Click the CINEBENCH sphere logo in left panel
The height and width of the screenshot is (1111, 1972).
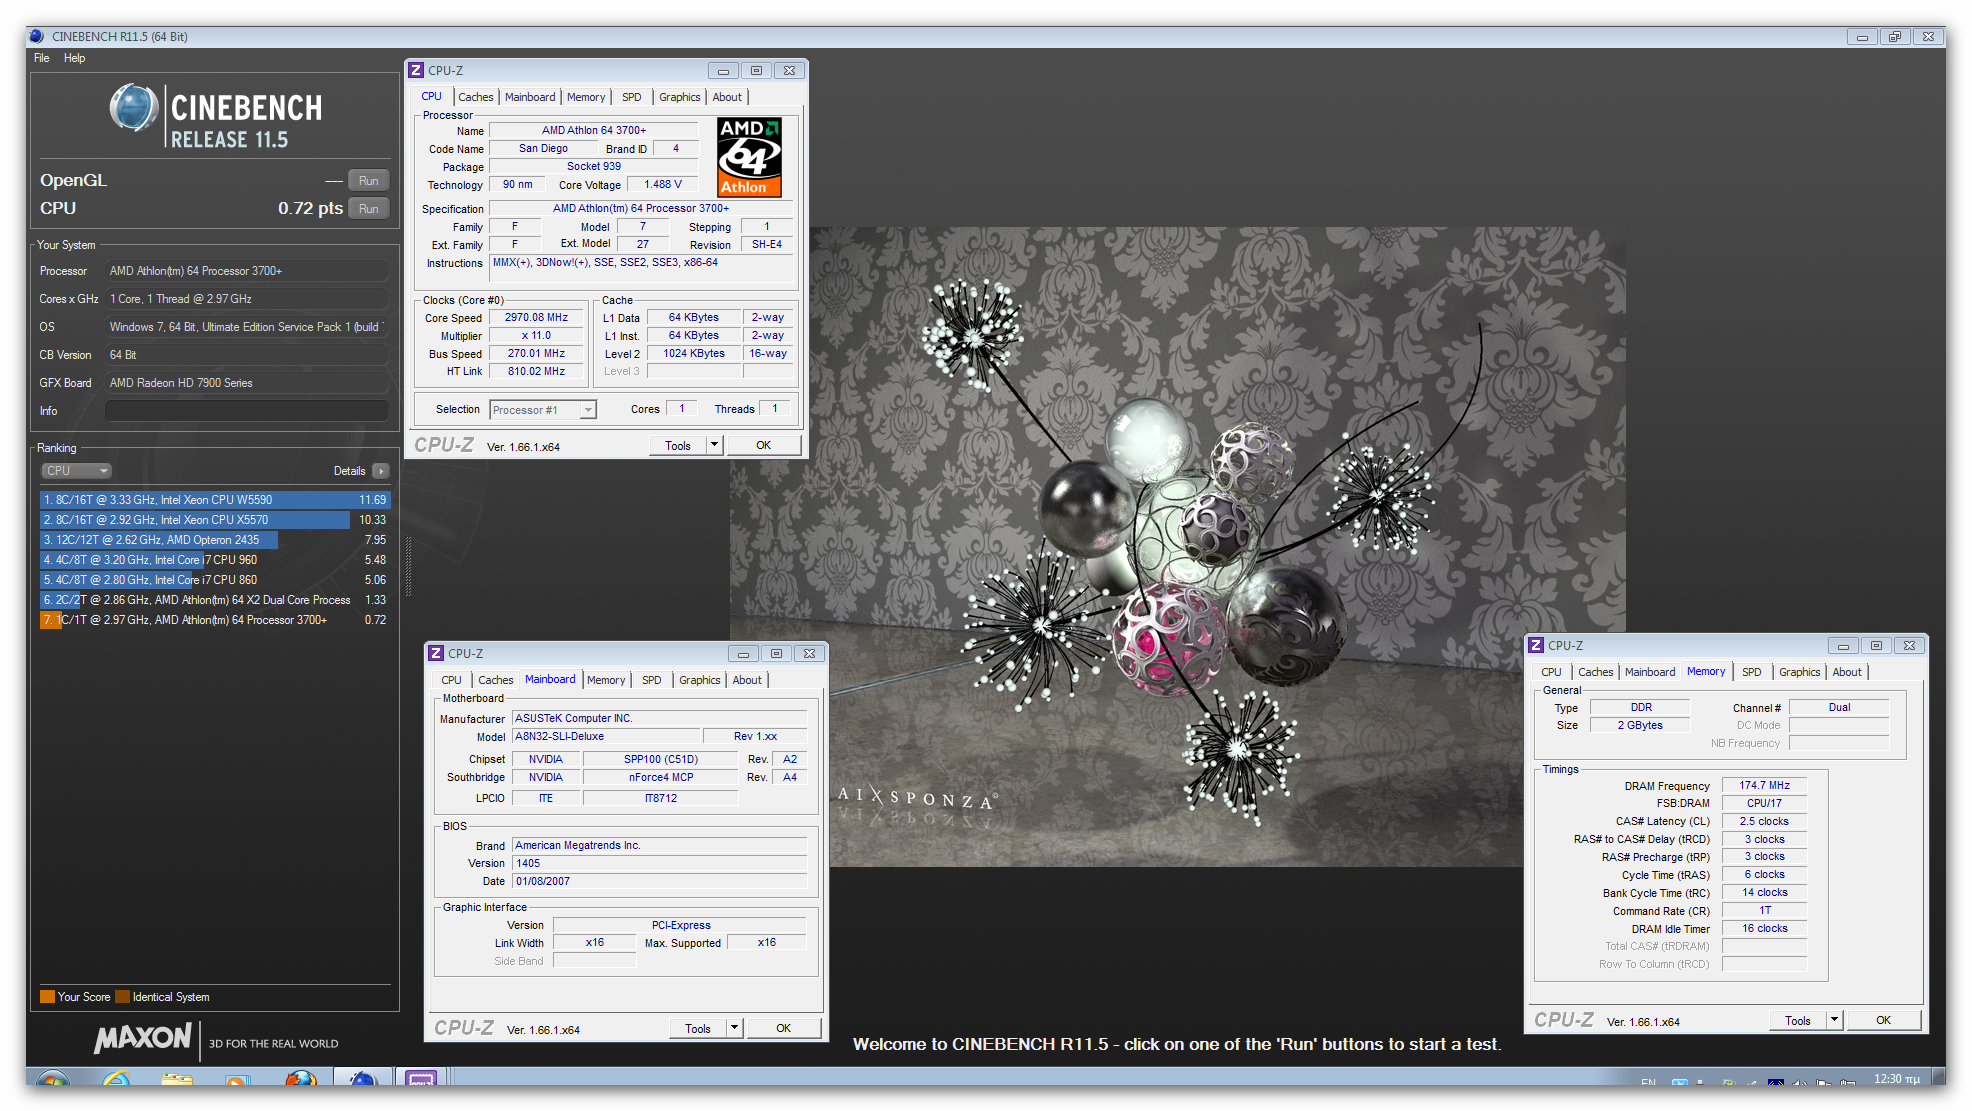point(133,108)
